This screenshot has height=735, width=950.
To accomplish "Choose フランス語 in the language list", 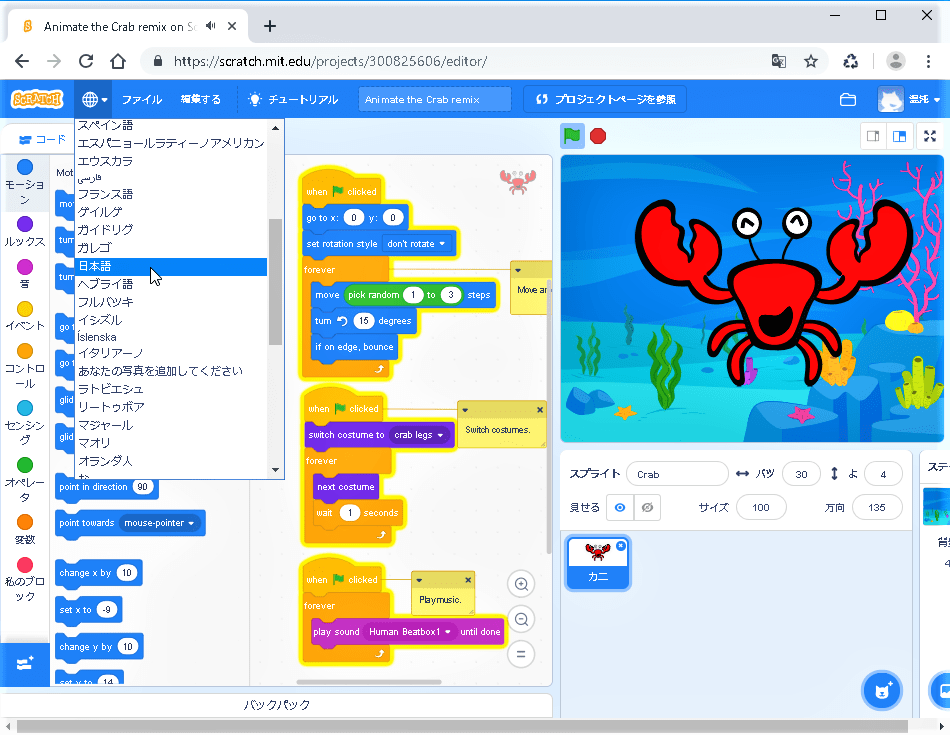I will (x=171, y=195).
